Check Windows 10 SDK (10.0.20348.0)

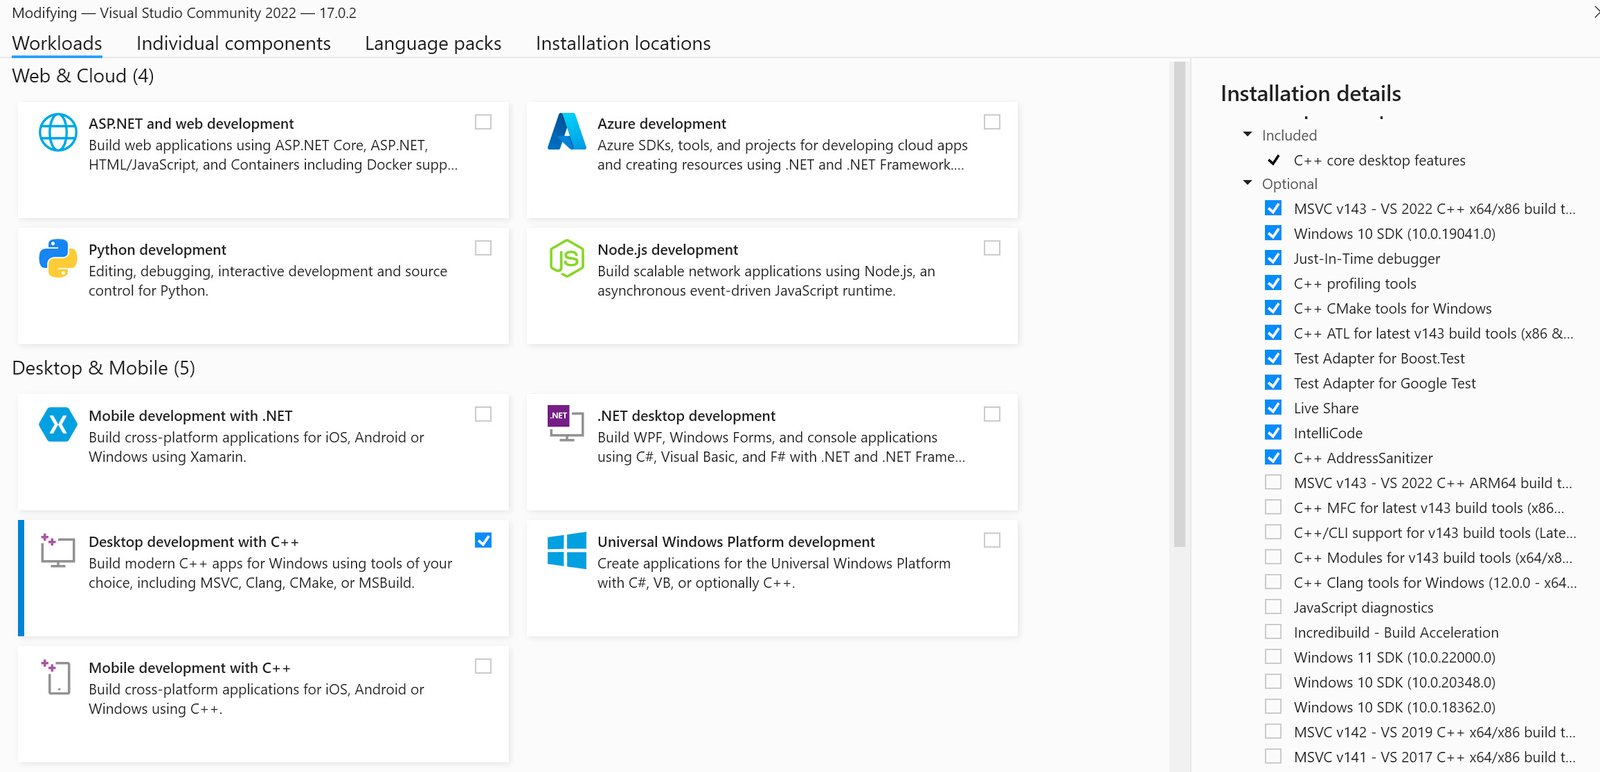pos(1273,682)
